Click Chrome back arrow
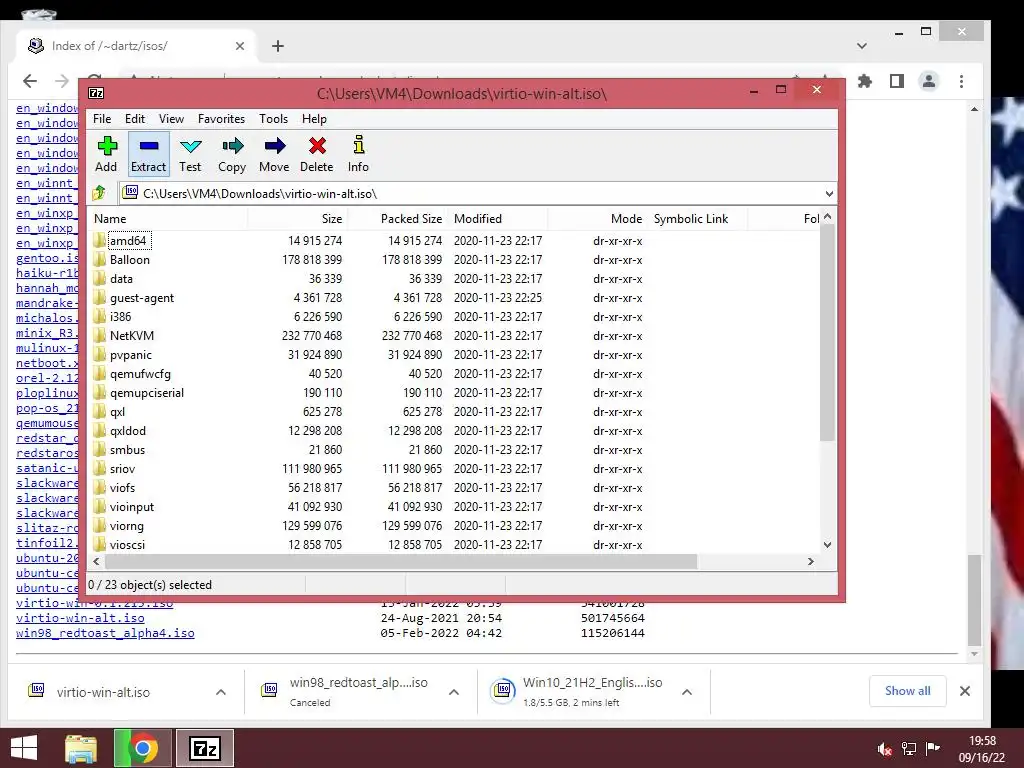The height and width of the screenshot is (768, 1024). 30,81
